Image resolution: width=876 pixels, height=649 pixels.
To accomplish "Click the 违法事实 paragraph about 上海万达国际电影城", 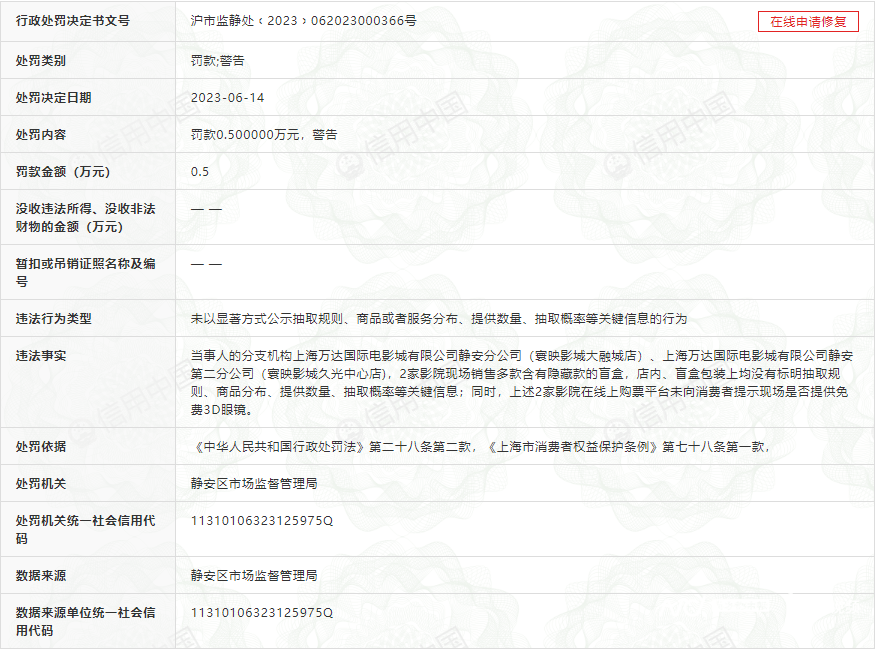I will 521,382.
